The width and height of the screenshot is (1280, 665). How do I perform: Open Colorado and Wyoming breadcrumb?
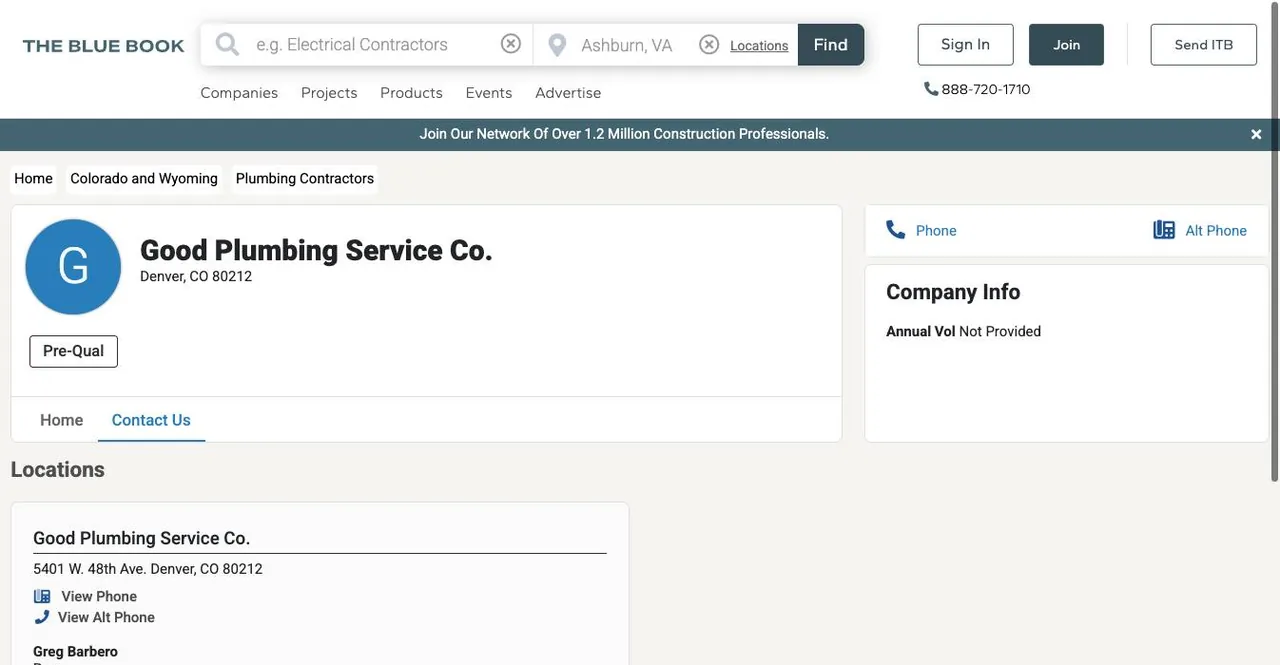(144, 179)
